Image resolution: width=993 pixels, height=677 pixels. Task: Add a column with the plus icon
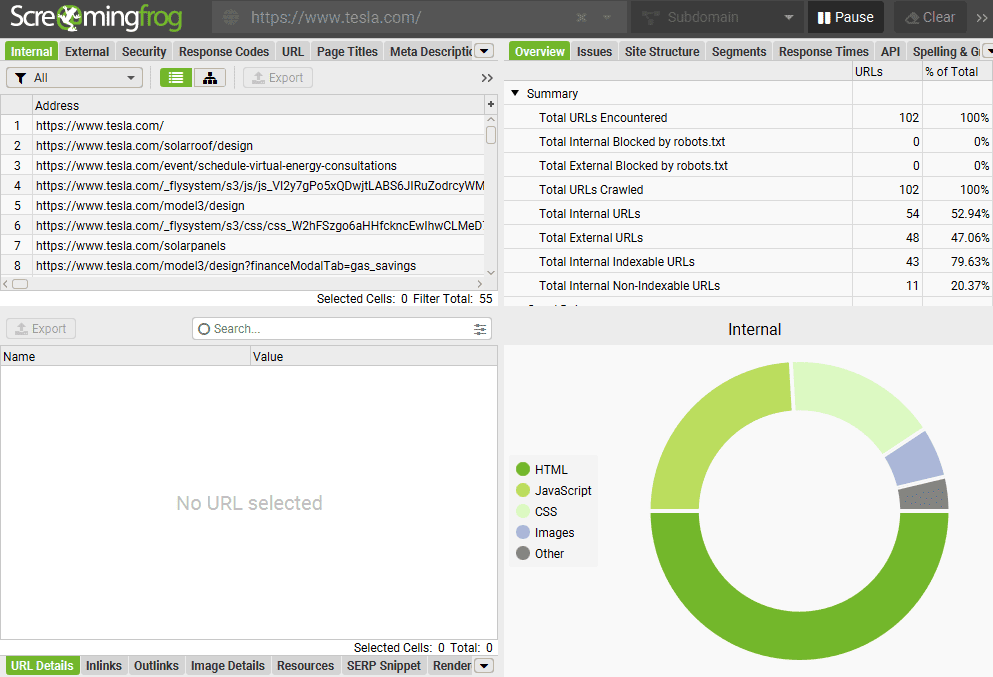pos(491,104)
